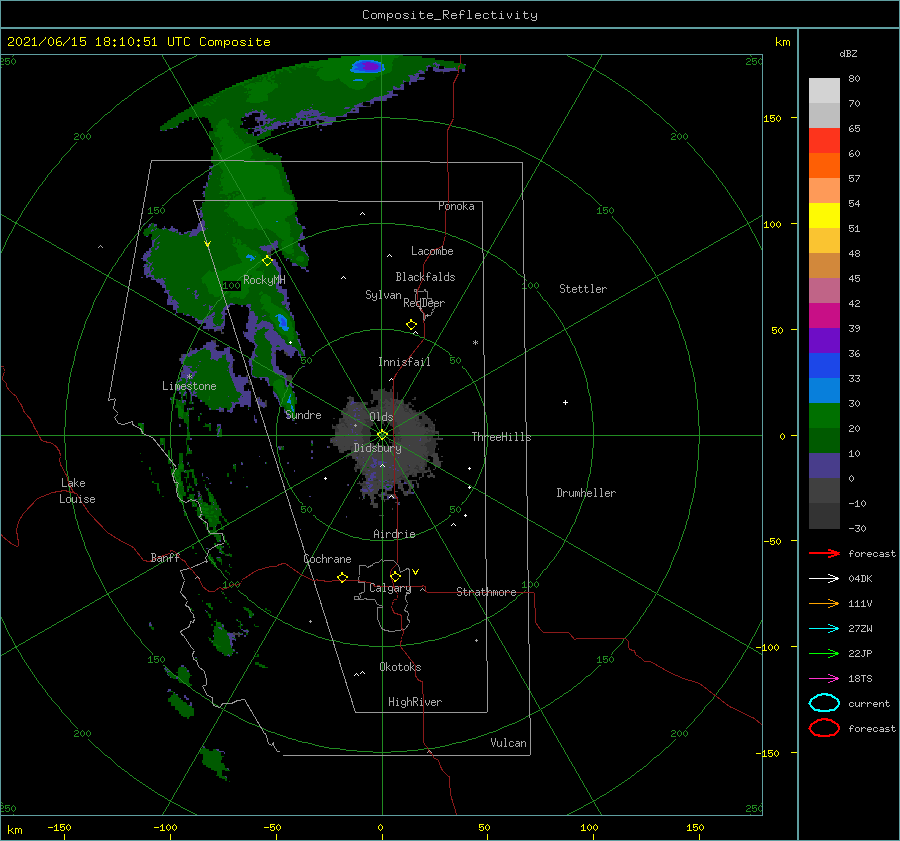This screenshot has height=841, width=900.
Task: Click the Calgary city label
Action: [390, 588]
